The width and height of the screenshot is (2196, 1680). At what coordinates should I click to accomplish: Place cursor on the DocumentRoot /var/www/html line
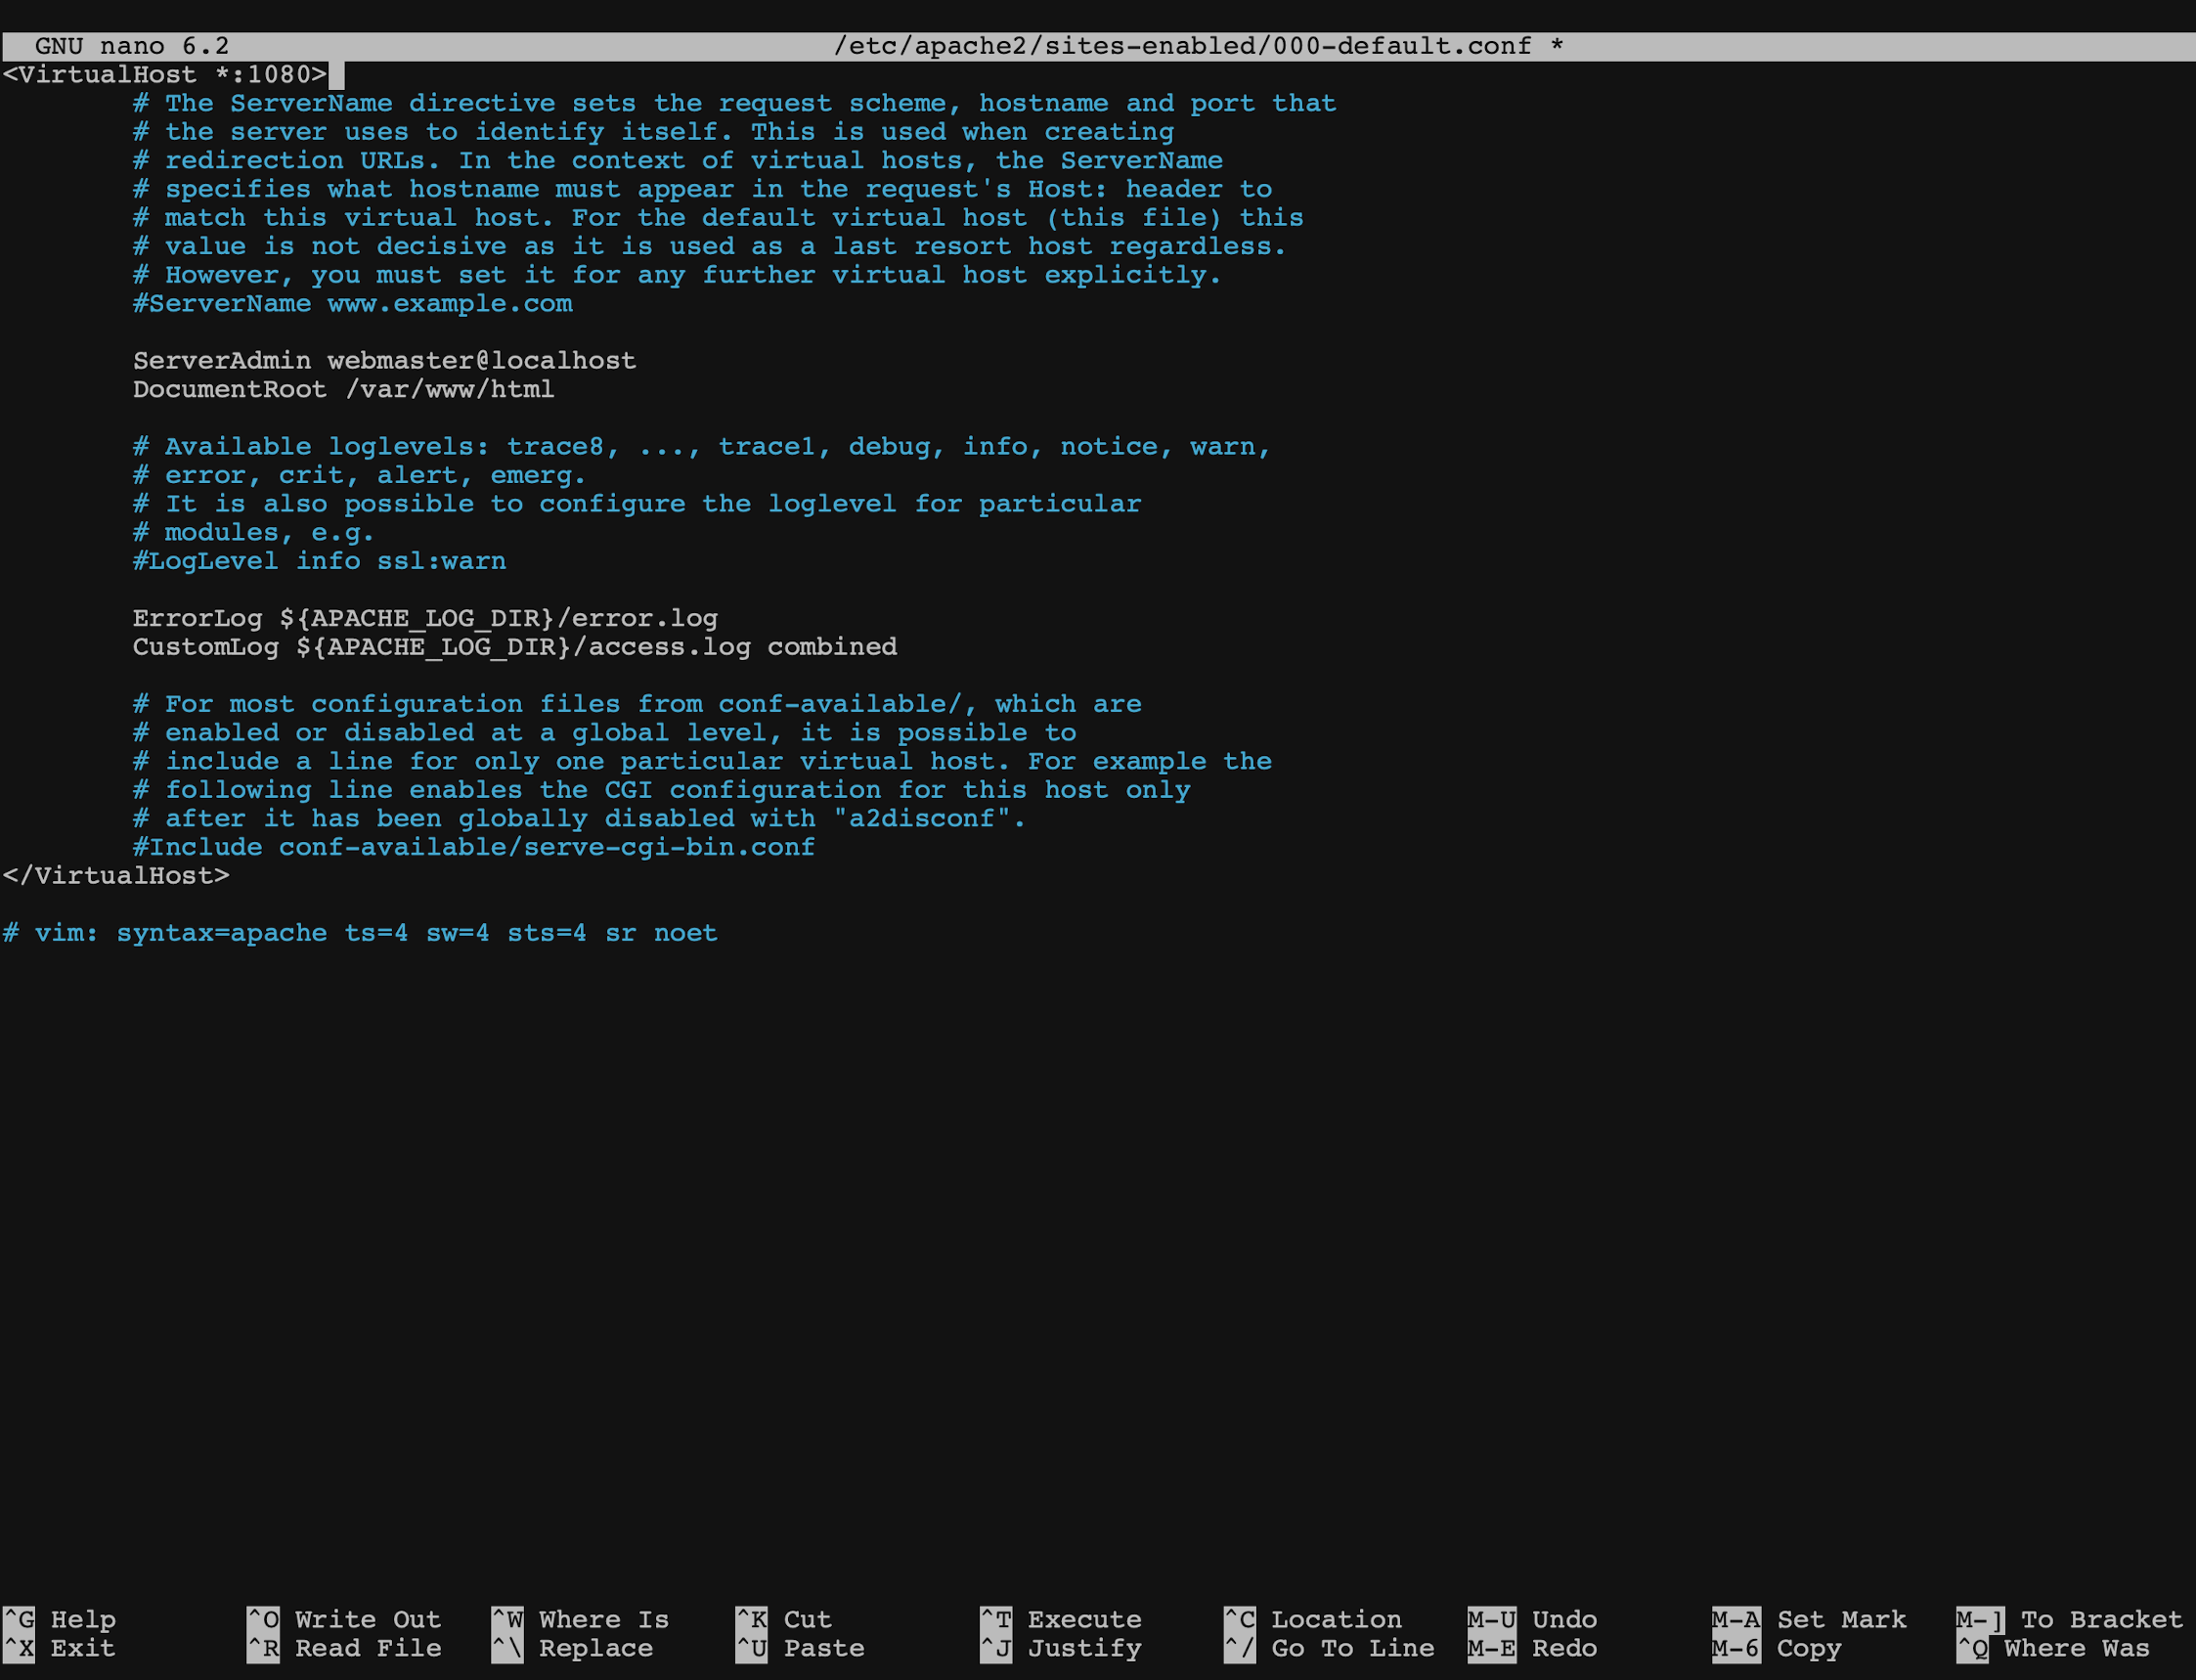[343, 390]
